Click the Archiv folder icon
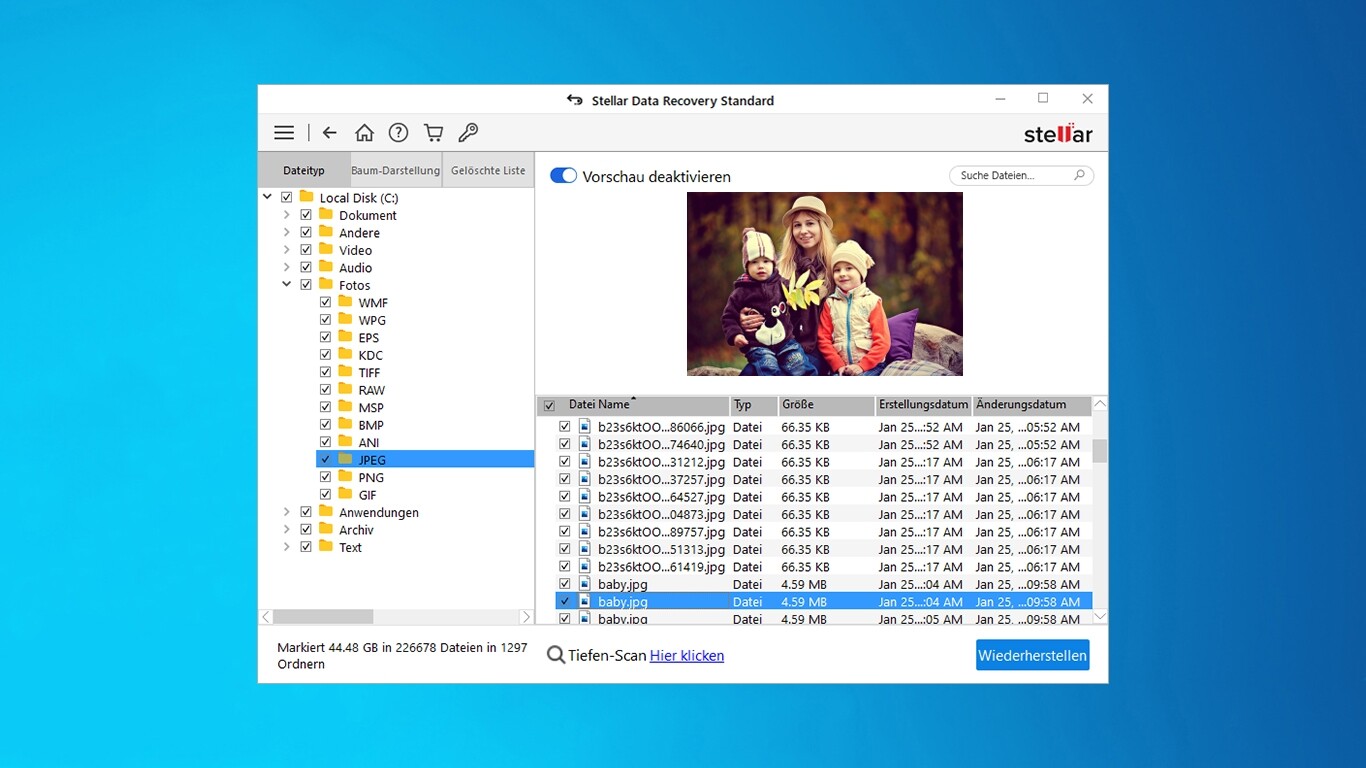This screenshot has height=768, width=1366. coord(326,529)
